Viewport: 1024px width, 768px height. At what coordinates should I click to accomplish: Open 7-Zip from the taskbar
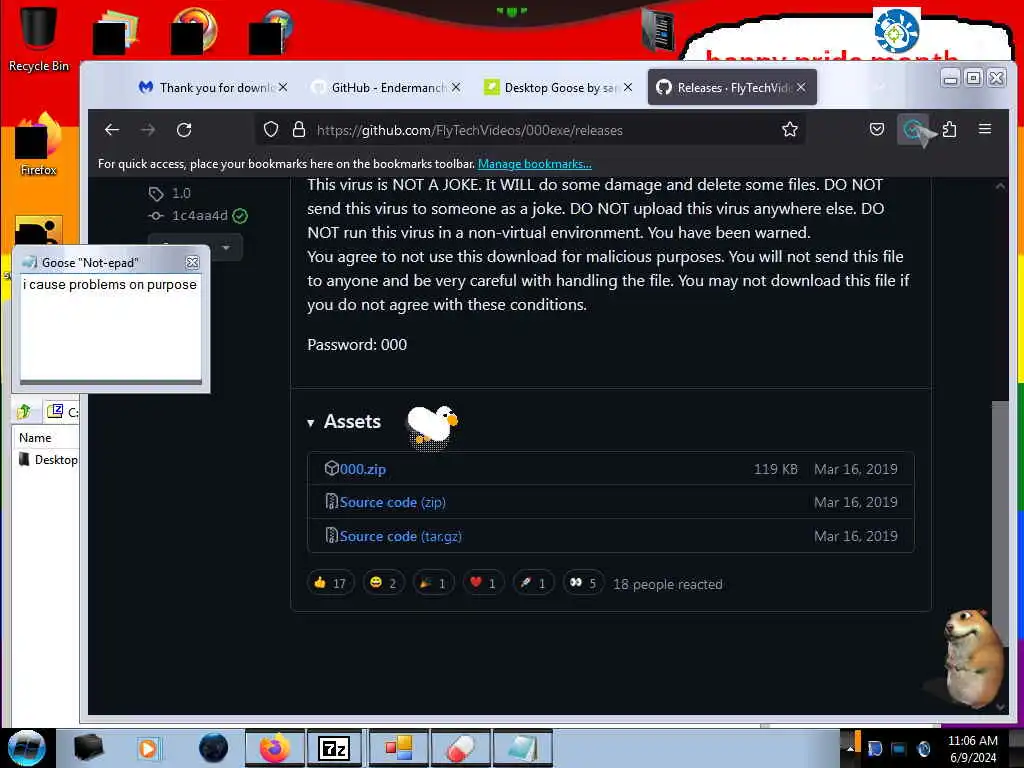pyautogui.click(x=334, y=748)
